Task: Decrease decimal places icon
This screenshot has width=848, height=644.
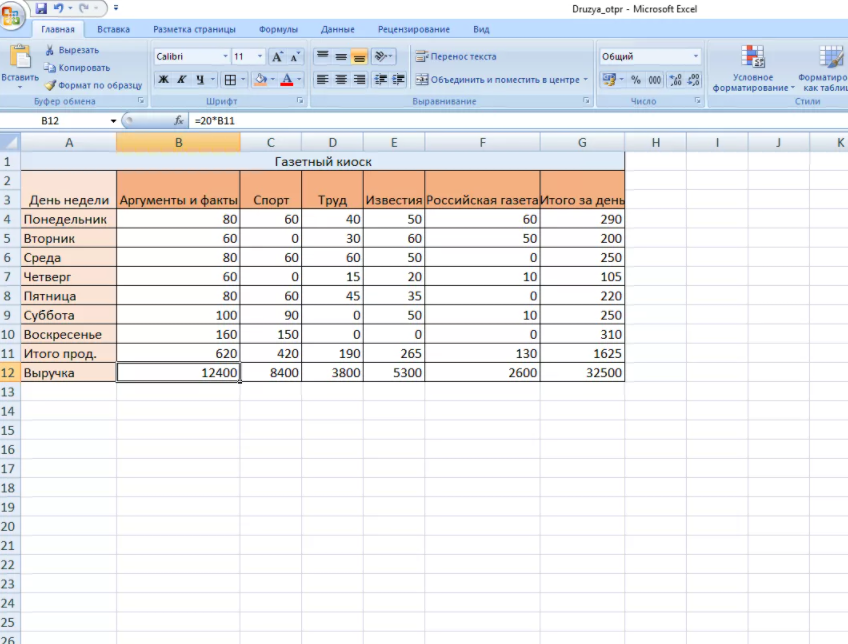Action: (x=693, y=80)
